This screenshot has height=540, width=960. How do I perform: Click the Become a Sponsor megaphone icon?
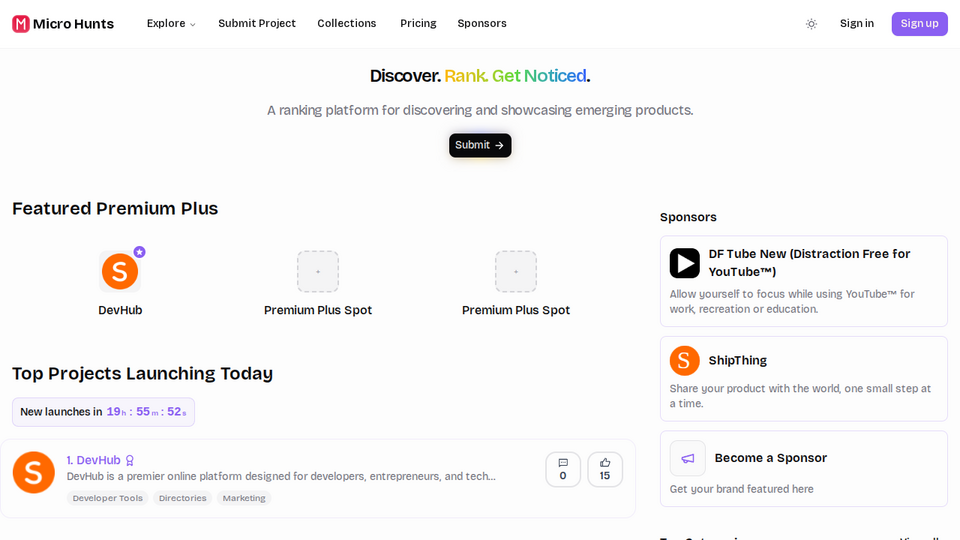[x=688, y=458]
